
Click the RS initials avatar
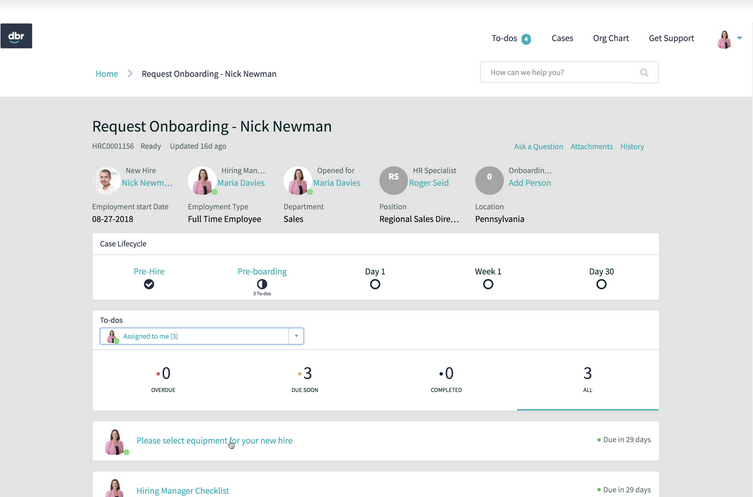tap(393, 181)
